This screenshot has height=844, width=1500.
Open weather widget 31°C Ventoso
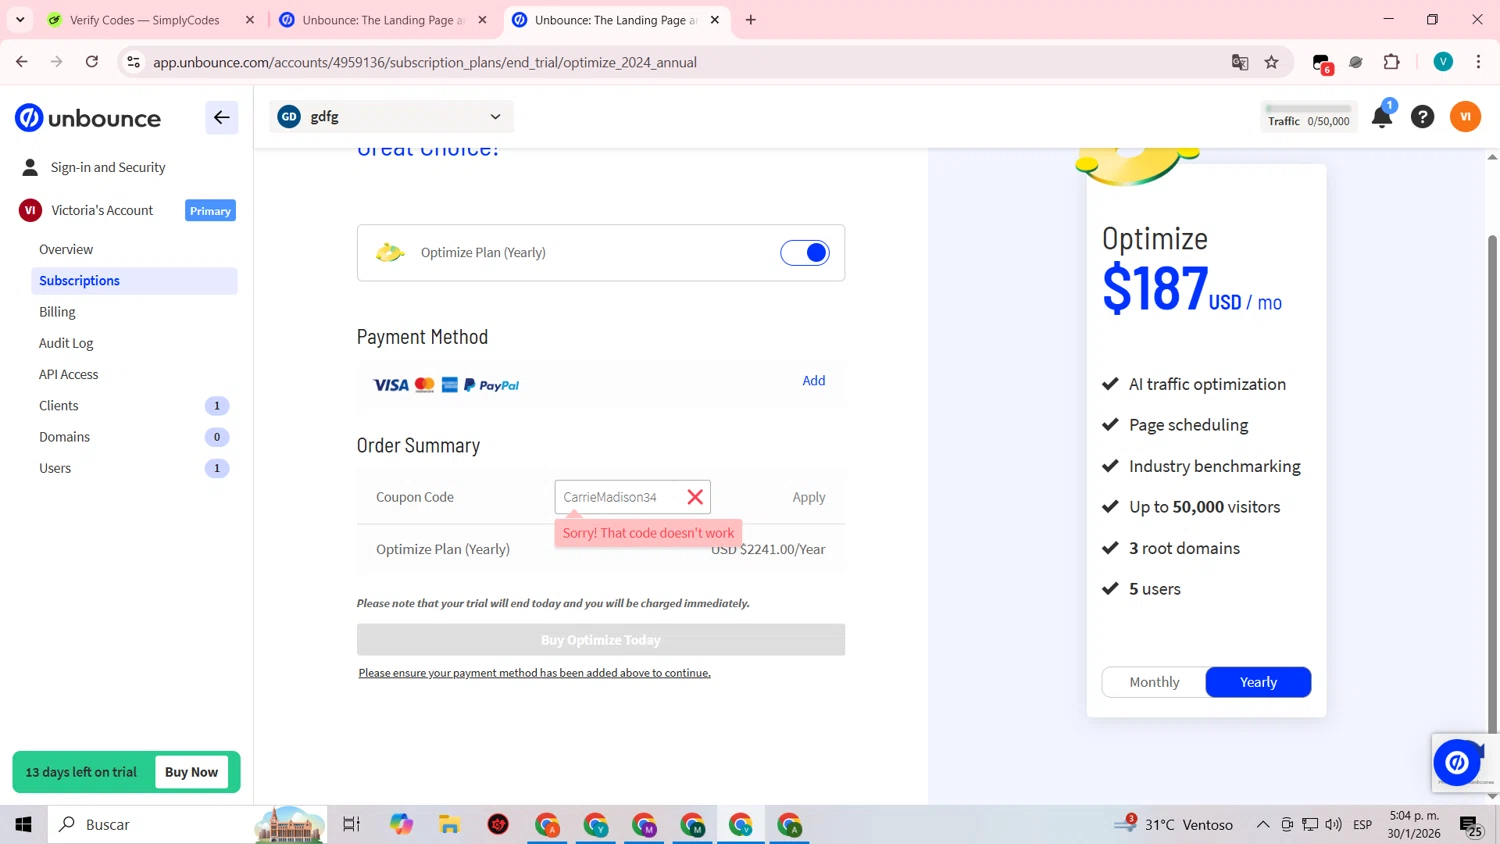point(1175,825)
